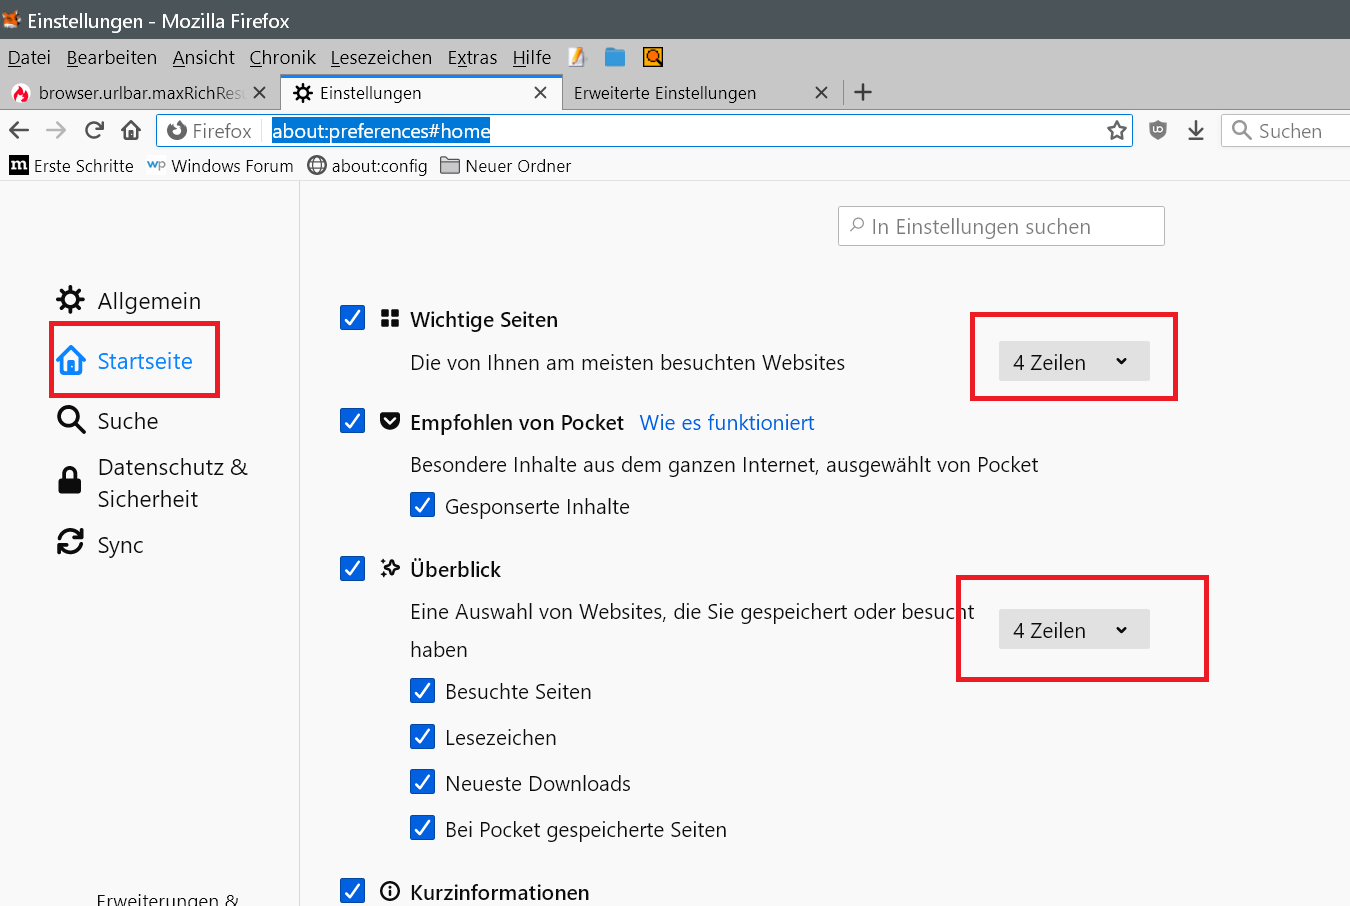This screenshot has width=1350, height=906.
Task: Click the In Einstellungen suchen field
Action: click(x=1001, y=227)
